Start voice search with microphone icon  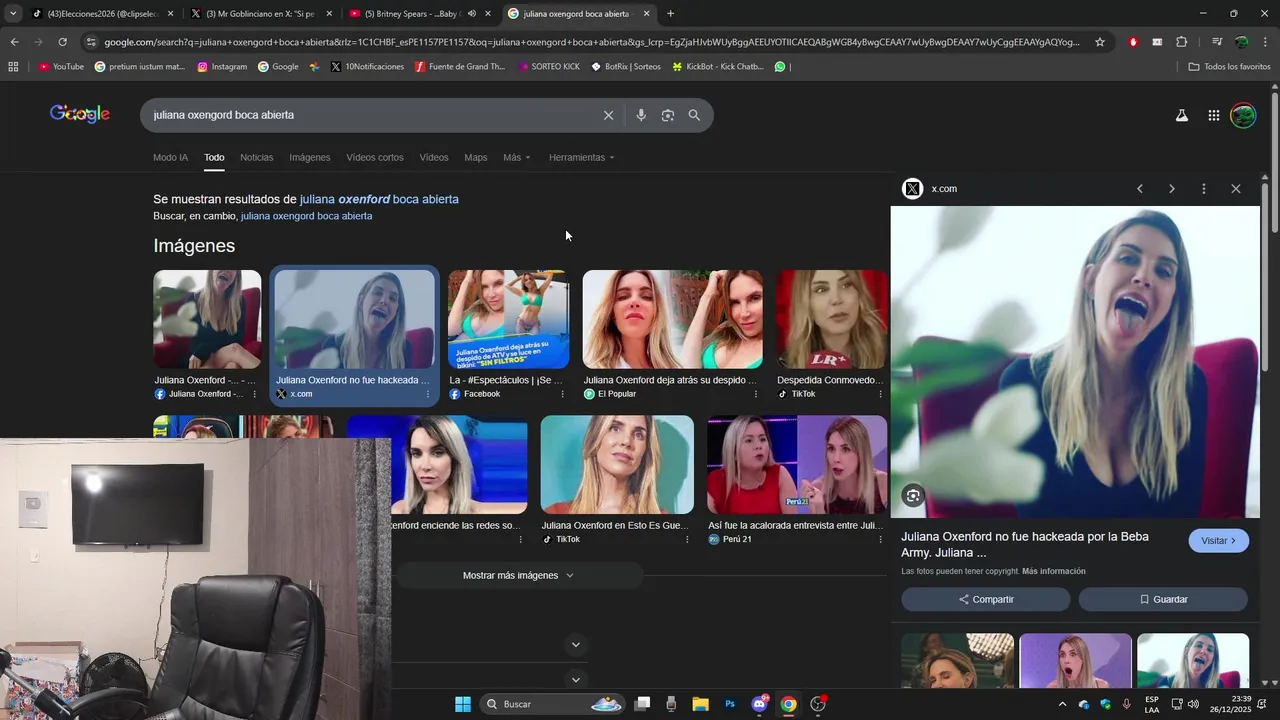641,115
